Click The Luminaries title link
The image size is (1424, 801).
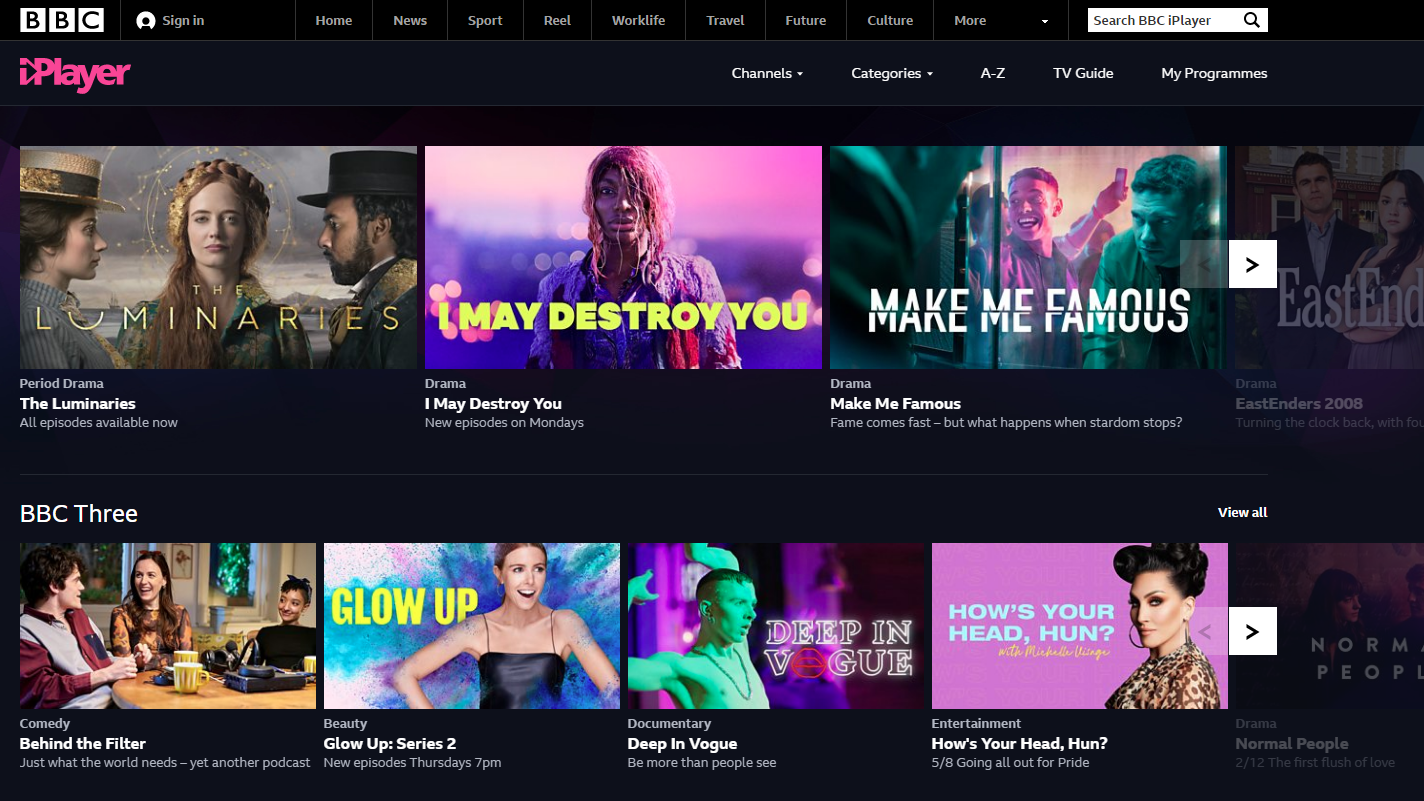coord(78,403)
